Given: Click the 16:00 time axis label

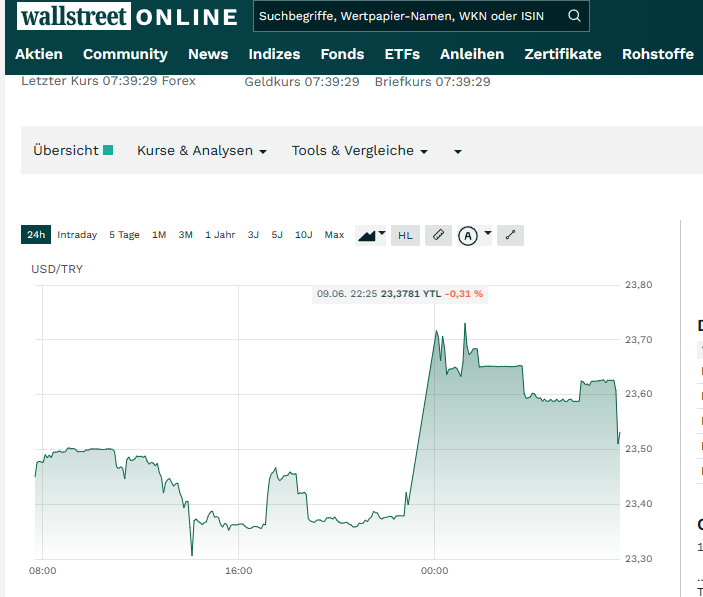Looking at the screenshot, I should 239,571.
